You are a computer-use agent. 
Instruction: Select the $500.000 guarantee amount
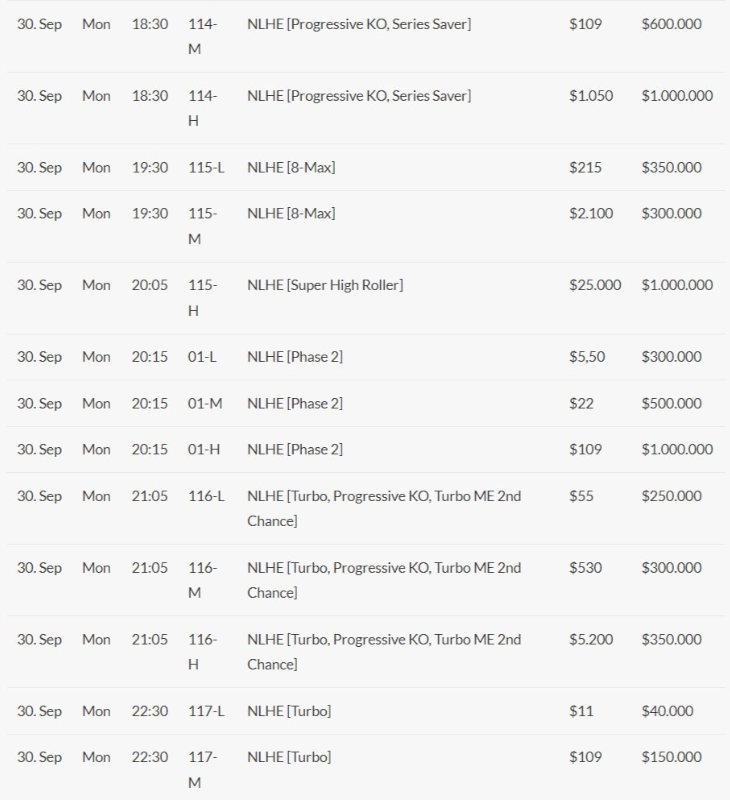pos(671,403)
